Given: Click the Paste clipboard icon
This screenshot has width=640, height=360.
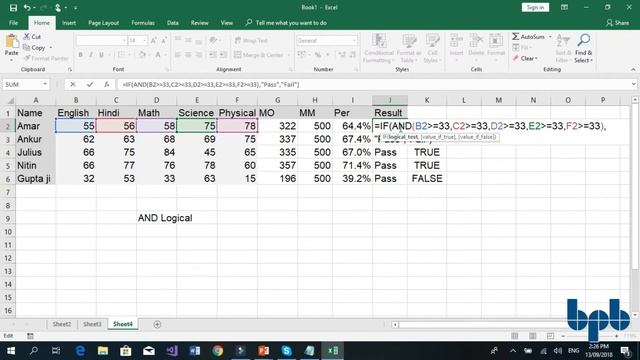Looking at the screenshot, I should 11,41.
